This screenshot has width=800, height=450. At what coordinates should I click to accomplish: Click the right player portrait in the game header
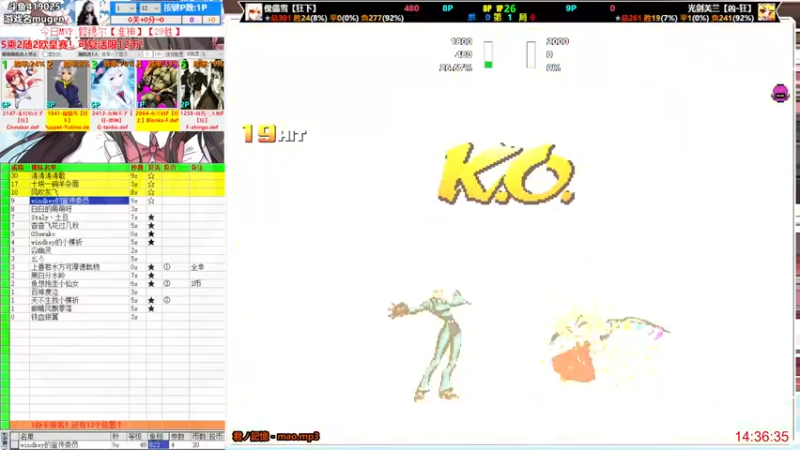coord(766,12)
